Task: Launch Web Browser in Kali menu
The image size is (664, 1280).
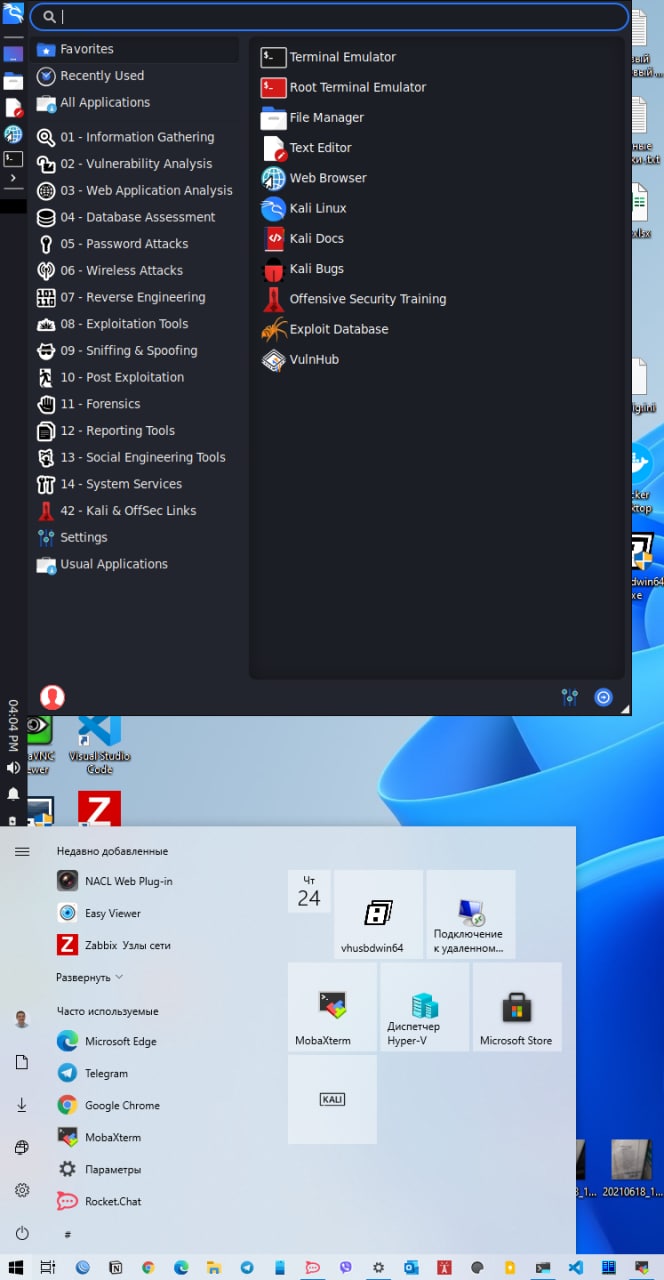Action: point(314,178)
